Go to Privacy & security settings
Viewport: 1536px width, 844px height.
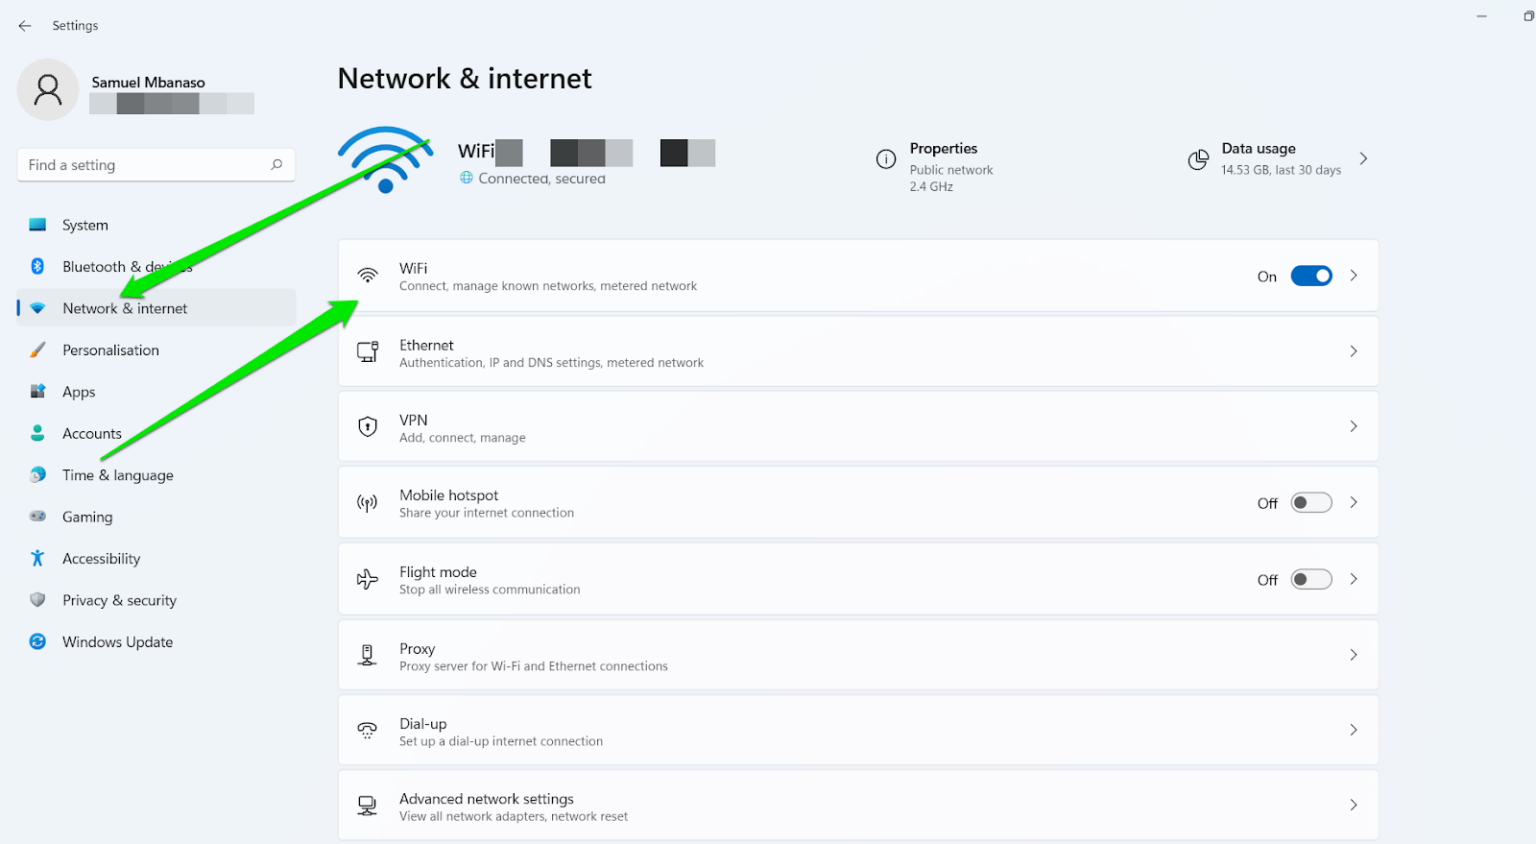tap(119, 600)
